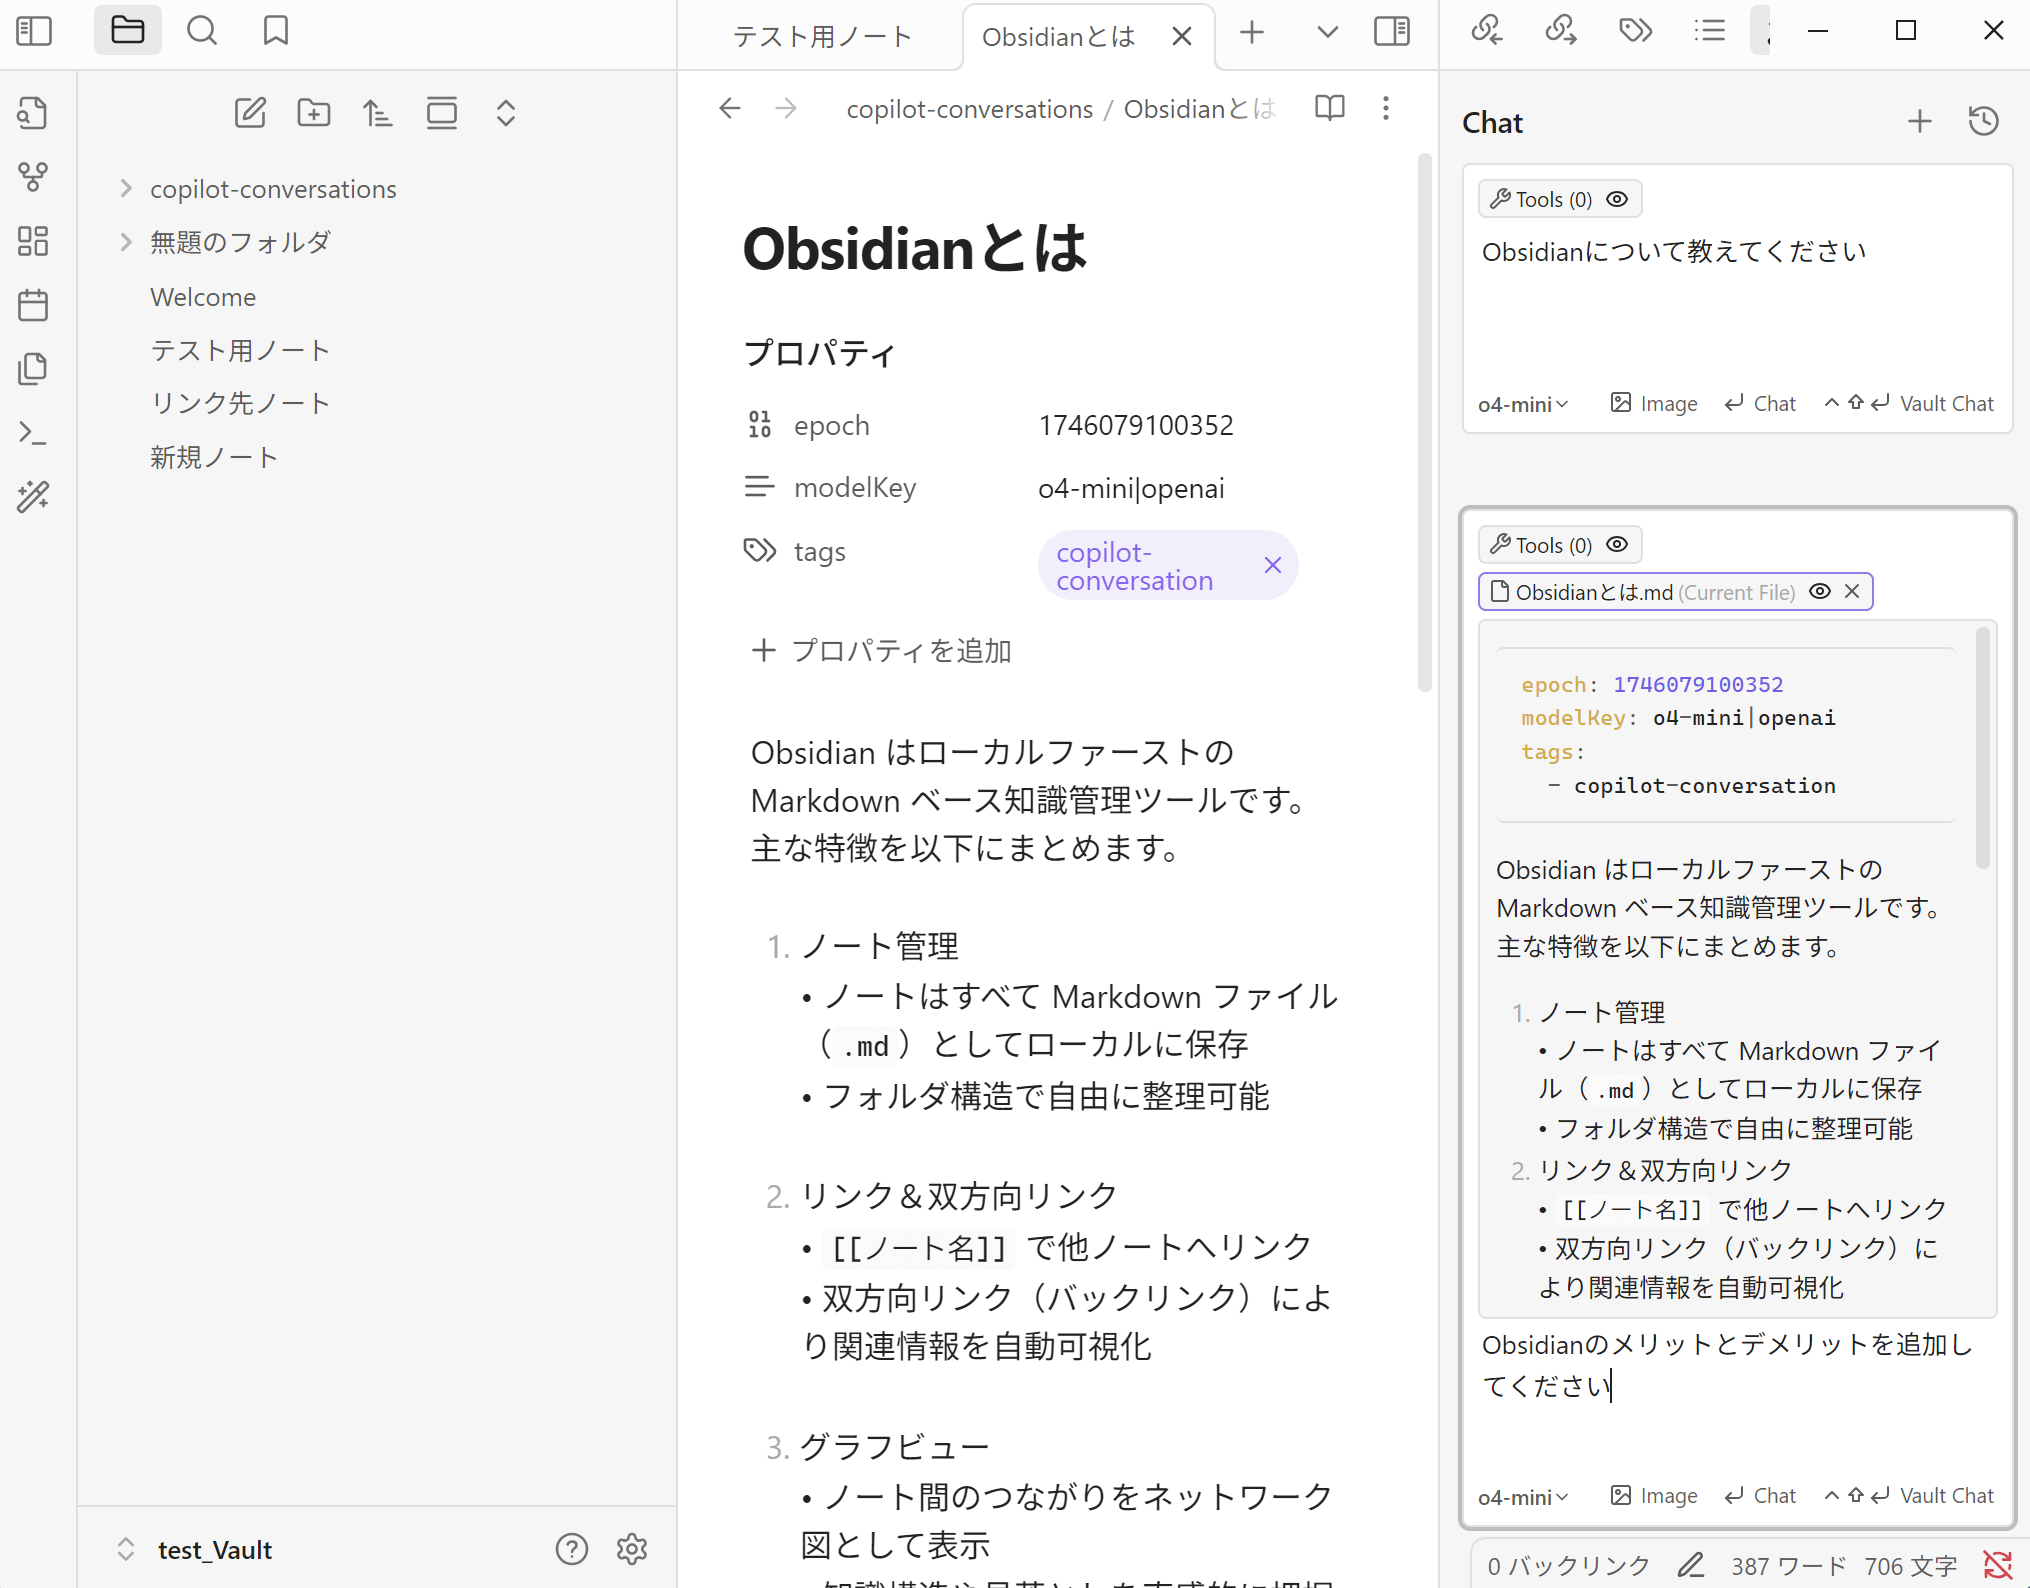Toggle the left sidebar collapse icon

[34, 31]
